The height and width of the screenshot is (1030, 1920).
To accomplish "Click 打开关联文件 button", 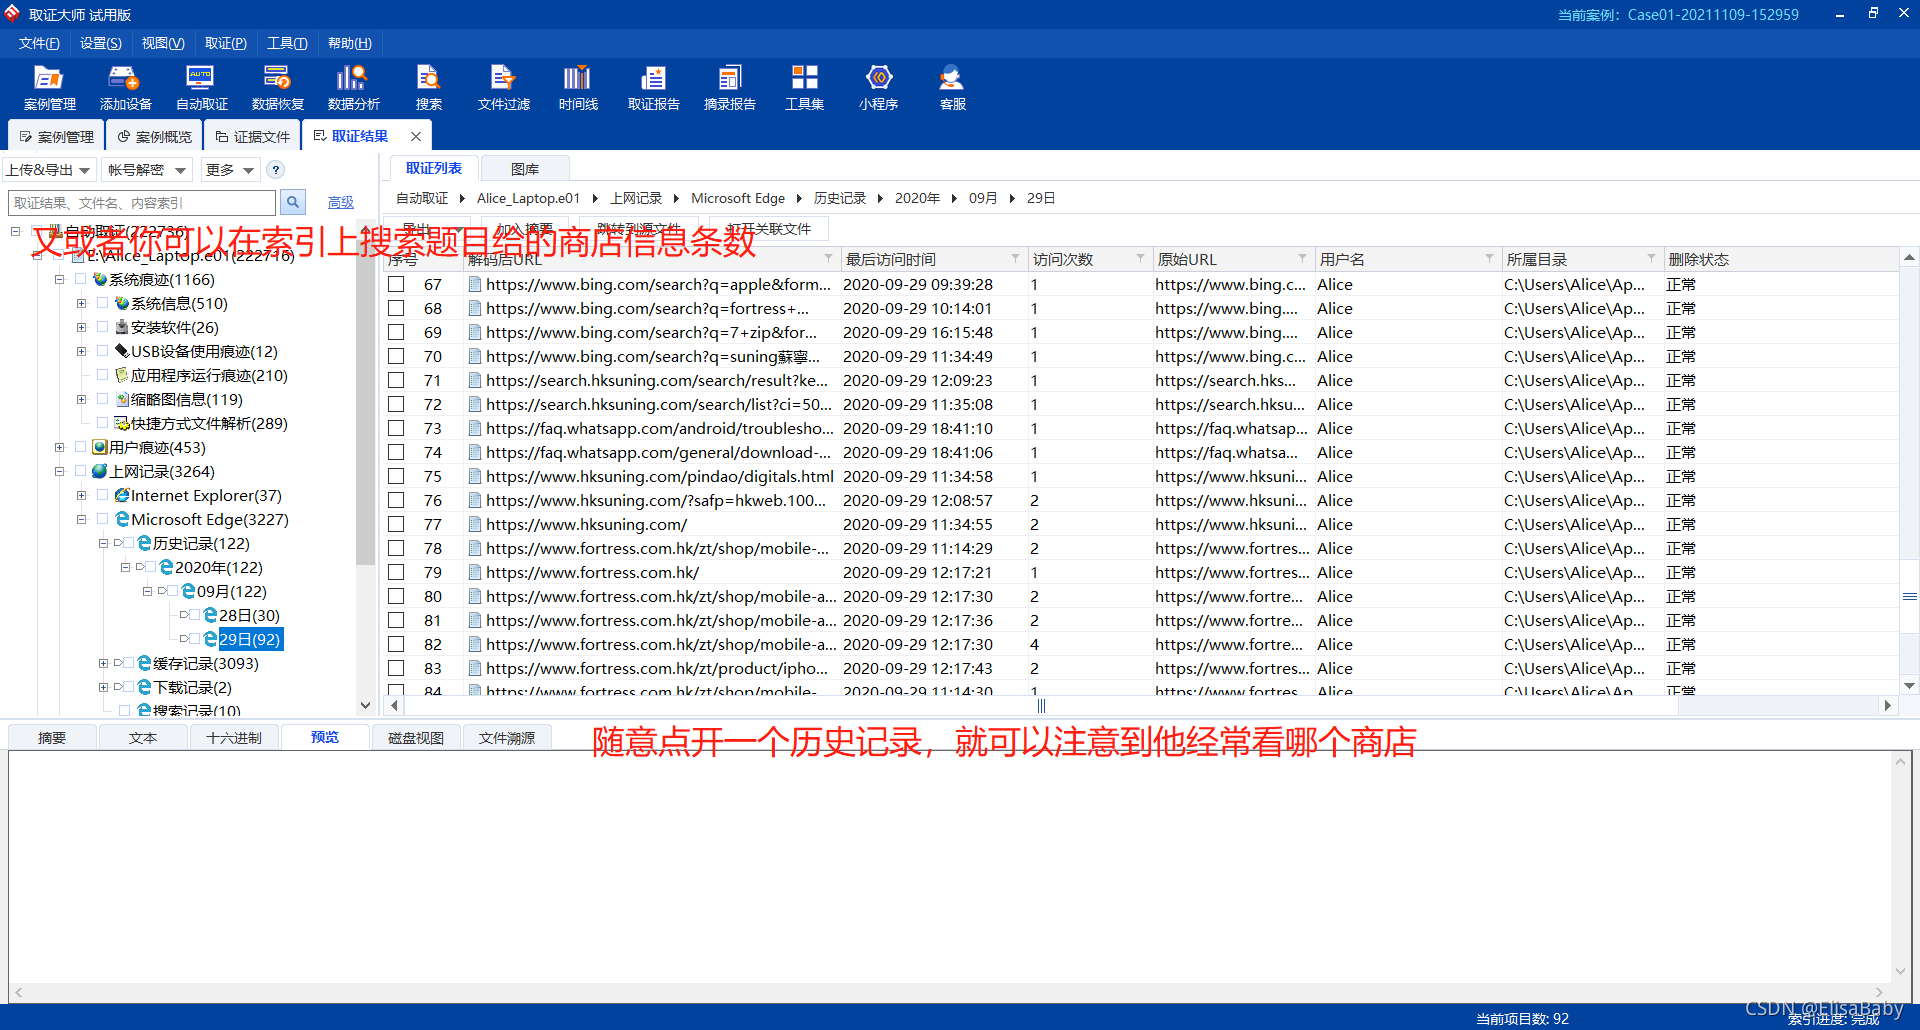I will pyautogui.click(x=769, y=229).
